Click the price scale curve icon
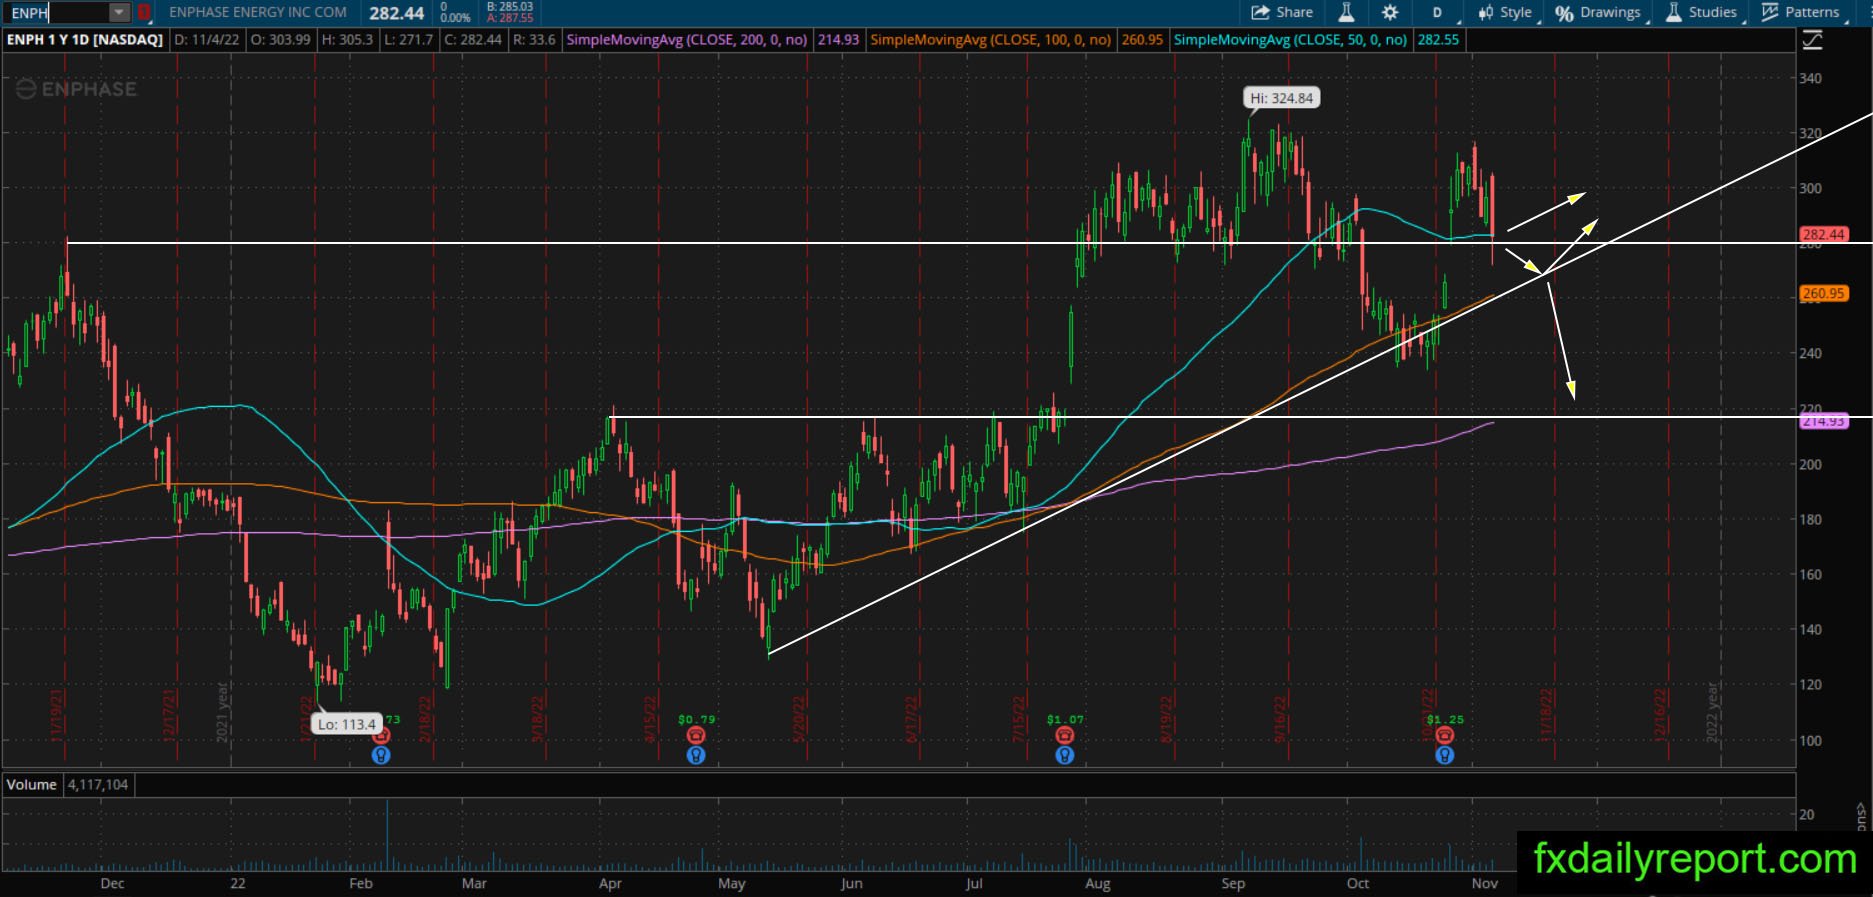Screen dimensions: 1873x897 click(x=1812, y=40)
